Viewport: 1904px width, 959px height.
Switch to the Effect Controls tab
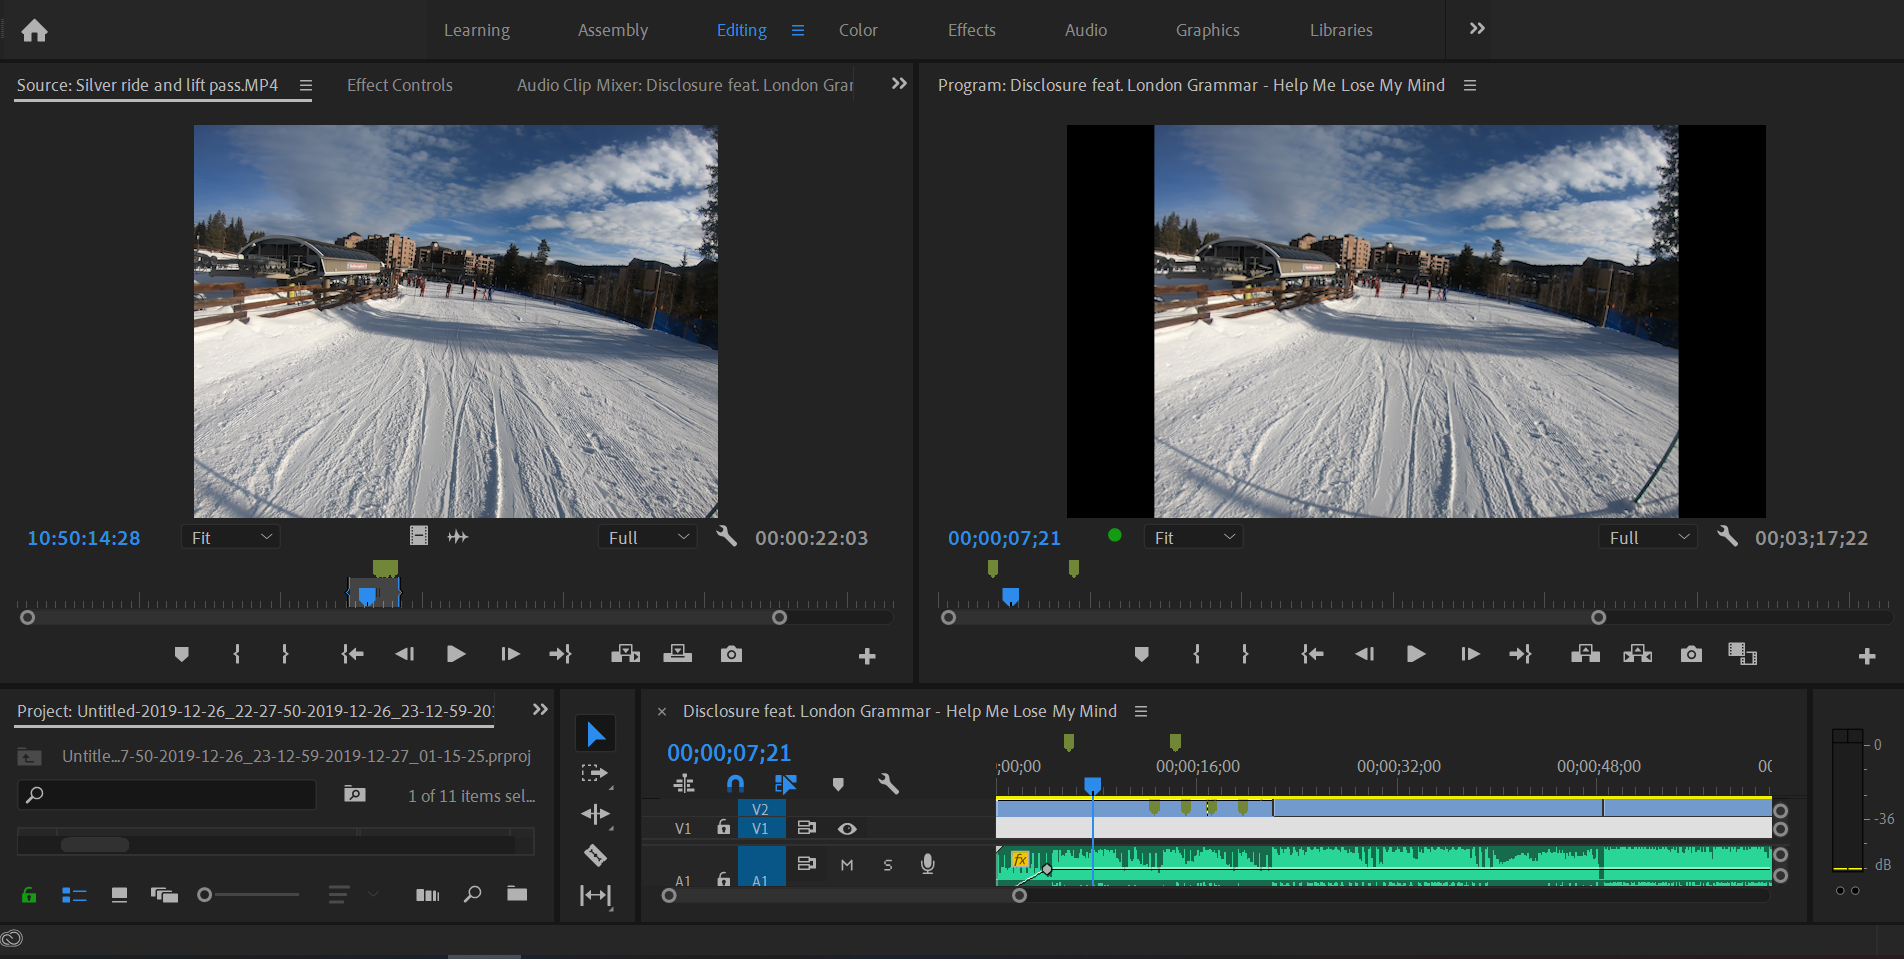[399, 85]
